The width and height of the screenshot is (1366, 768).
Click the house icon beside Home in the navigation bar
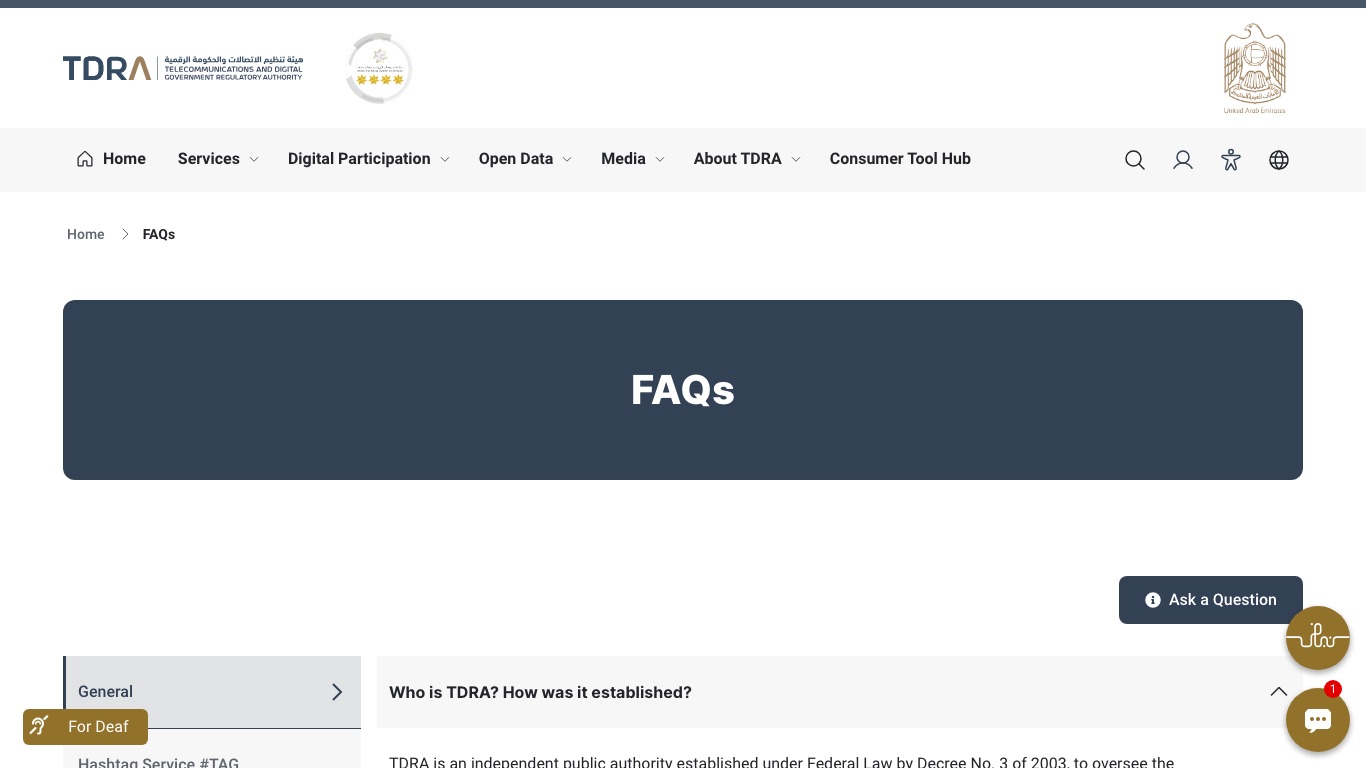tap(85, 159)
